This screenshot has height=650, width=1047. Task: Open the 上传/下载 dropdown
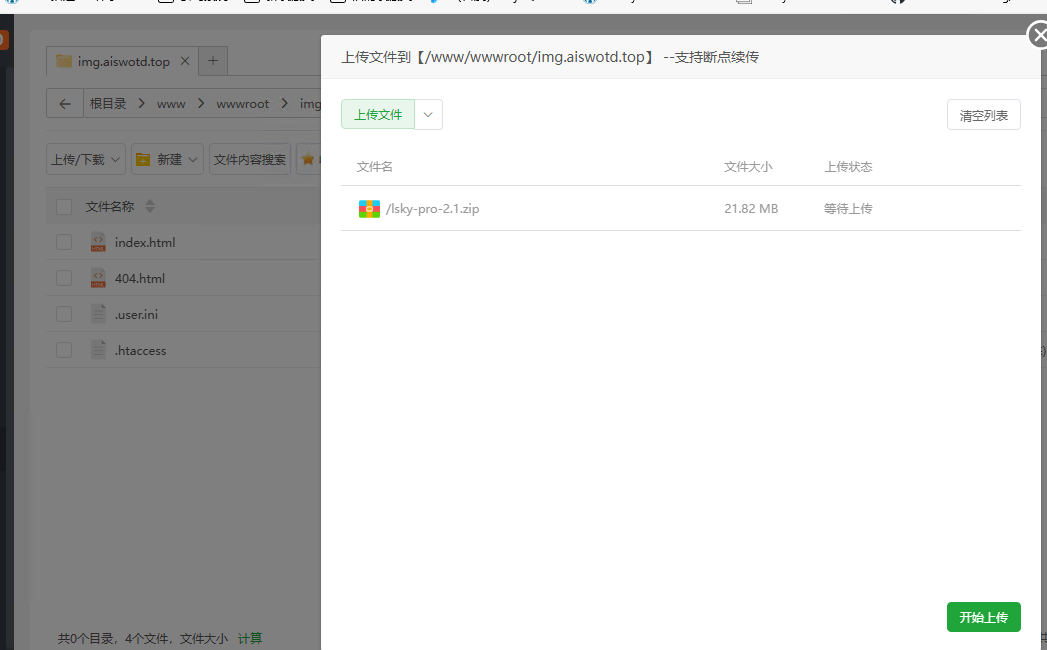click(86, 159)
